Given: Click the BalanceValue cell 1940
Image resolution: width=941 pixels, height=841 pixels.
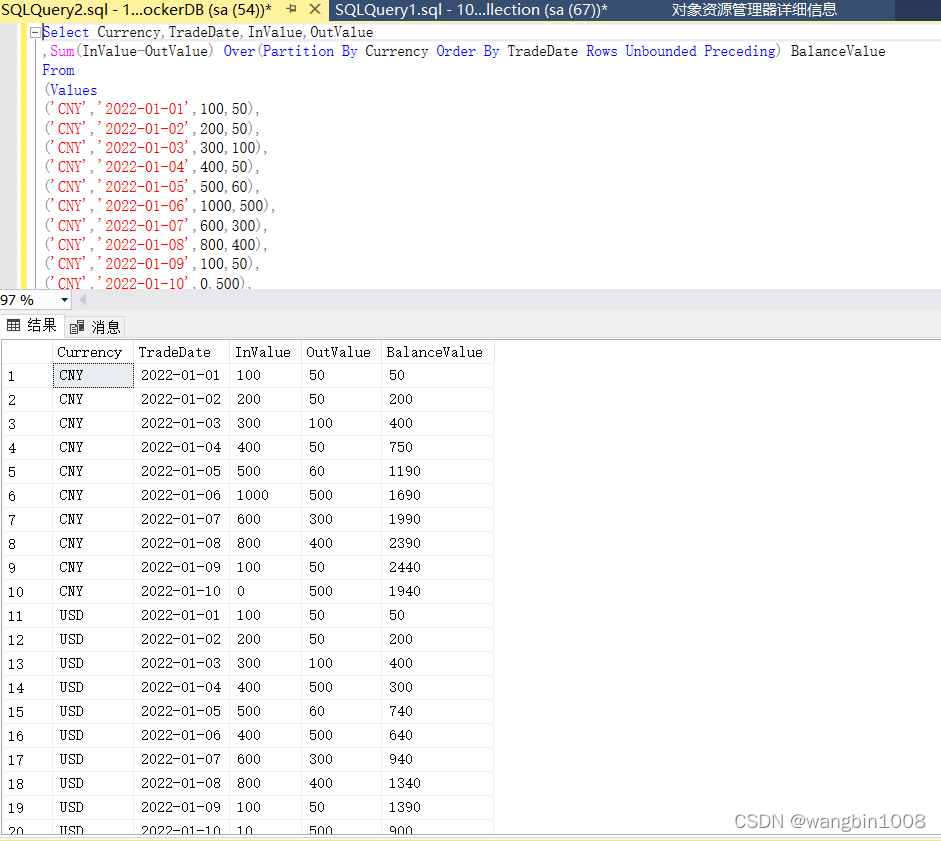Looking at the screenshot, I should pos(437,591).
